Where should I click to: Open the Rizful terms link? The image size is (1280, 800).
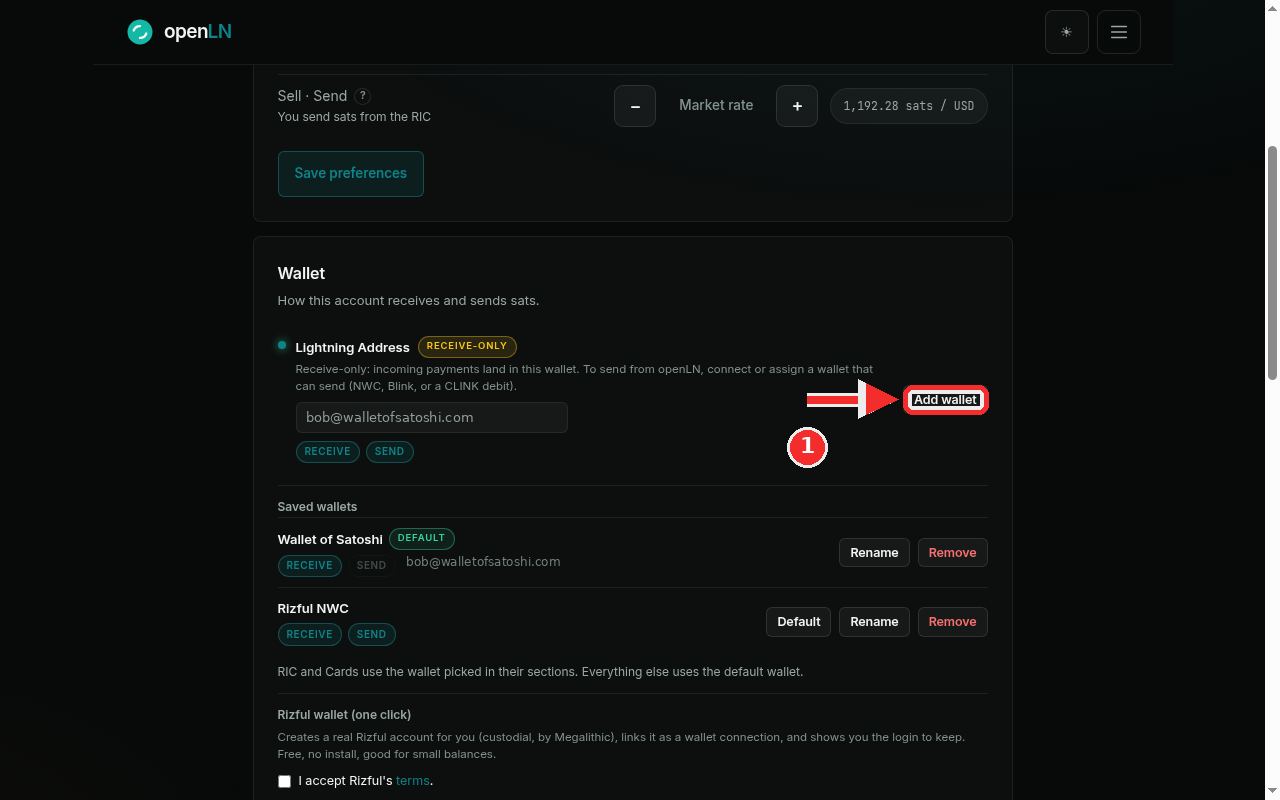(x=412, y=781)
